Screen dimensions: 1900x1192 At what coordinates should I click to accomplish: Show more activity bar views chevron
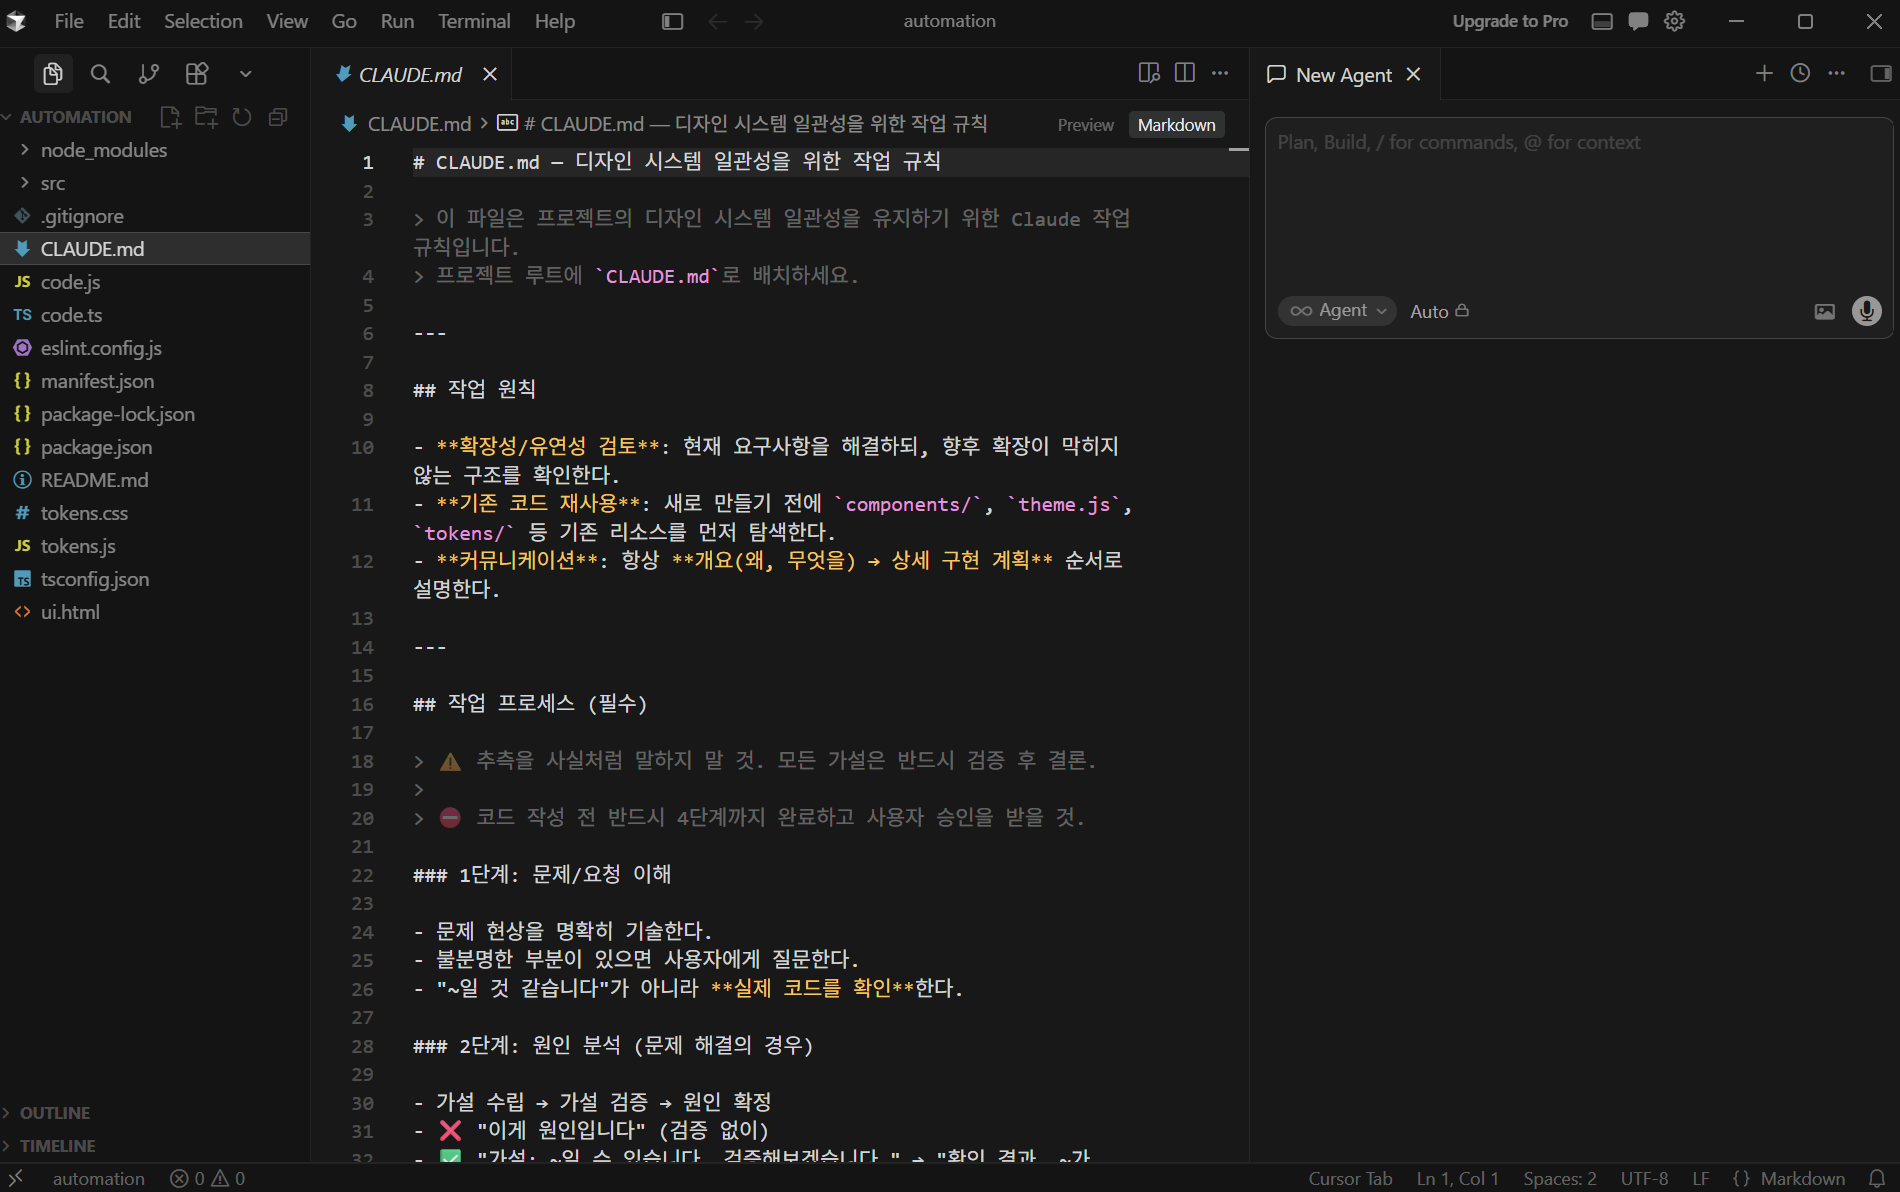coord(245,73)
